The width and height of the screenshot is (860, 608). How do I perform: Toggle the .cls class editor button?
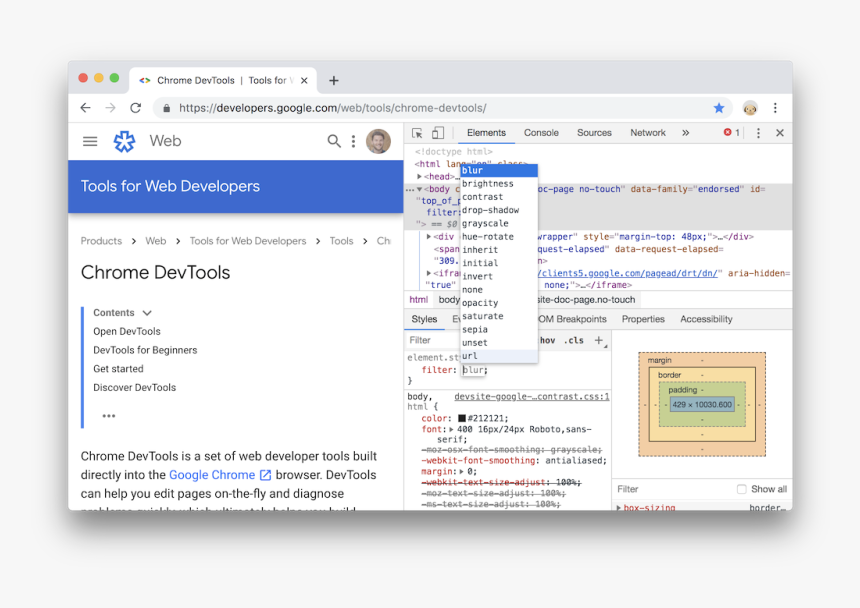574,340
